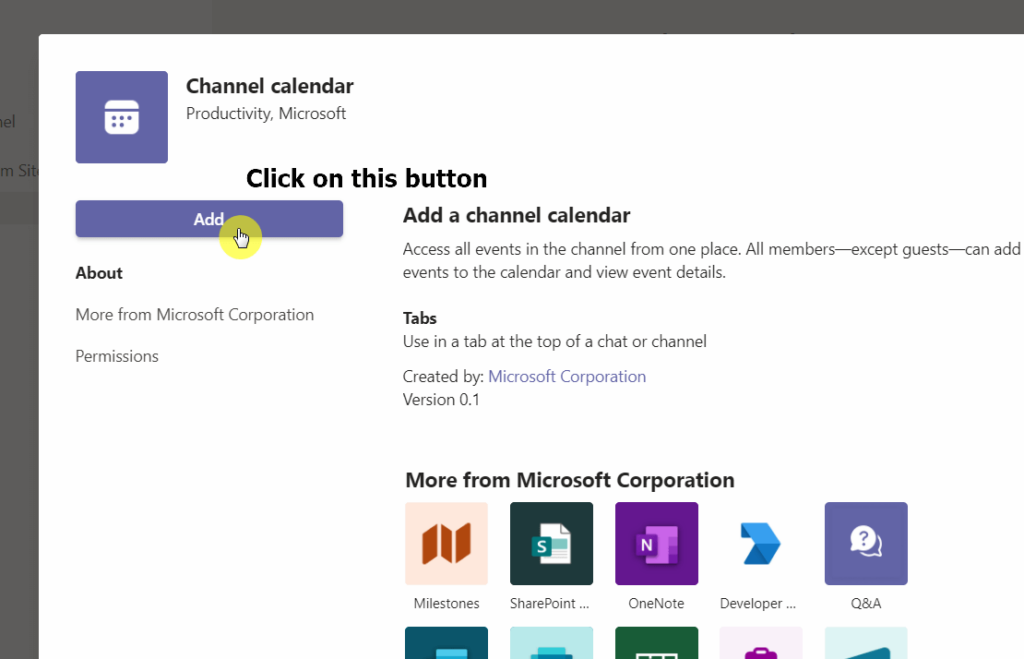Open the Developer Portal app tile
The image size is (1024, 659).
761,543
